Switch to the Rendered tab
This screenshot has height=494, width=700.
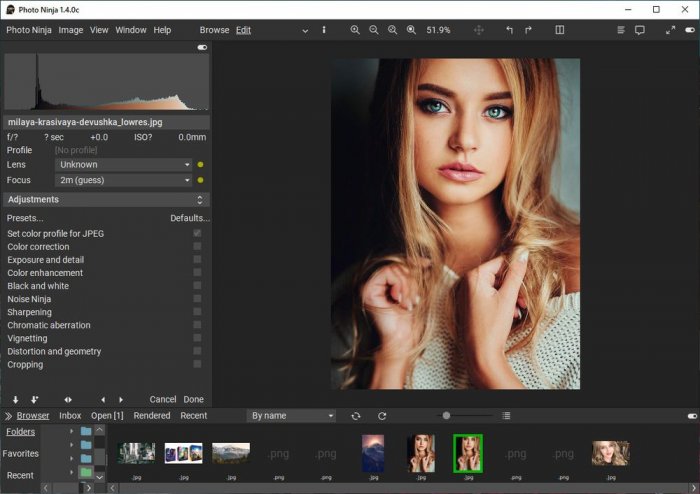pos(151,415)
